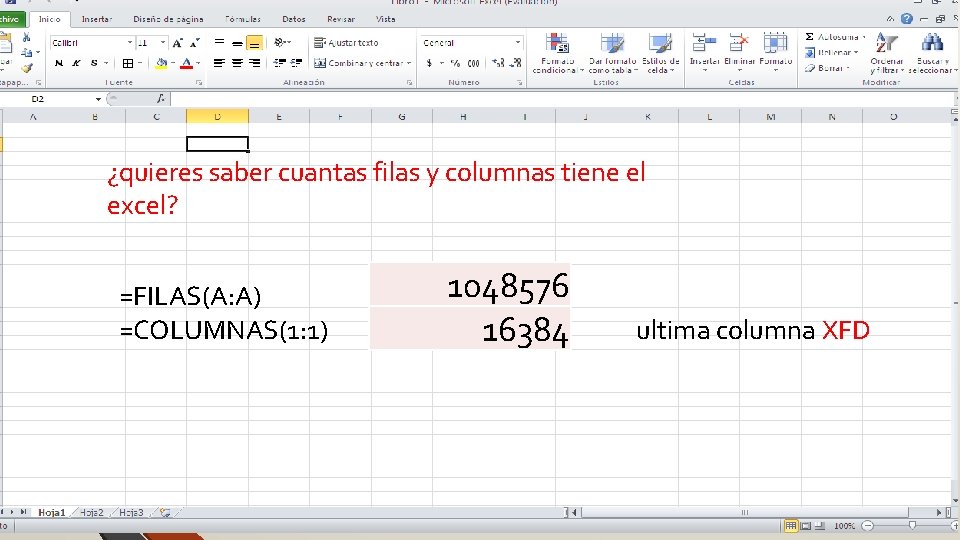Screen dimensions: 960x540
Task: Increase indent in alignment group
Action: click(296, 63)
